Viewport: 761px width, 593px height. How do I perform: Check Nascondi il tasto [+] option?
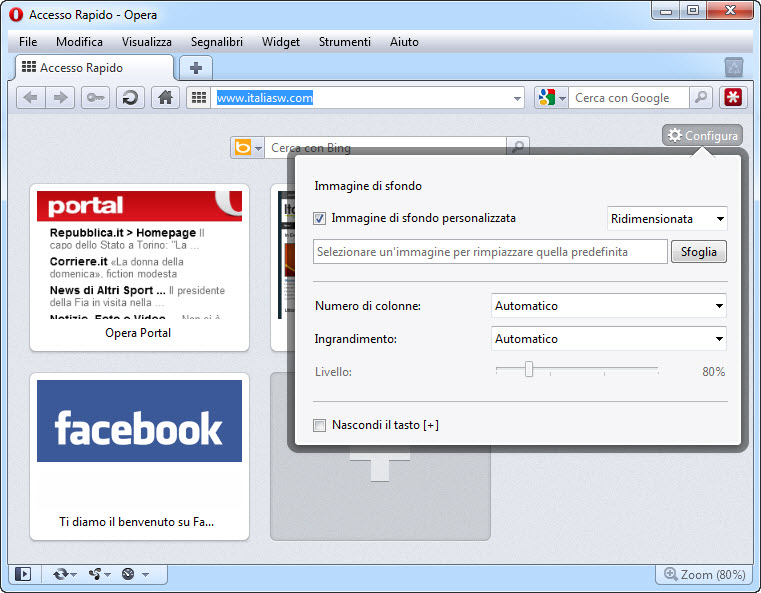(319, 426)
